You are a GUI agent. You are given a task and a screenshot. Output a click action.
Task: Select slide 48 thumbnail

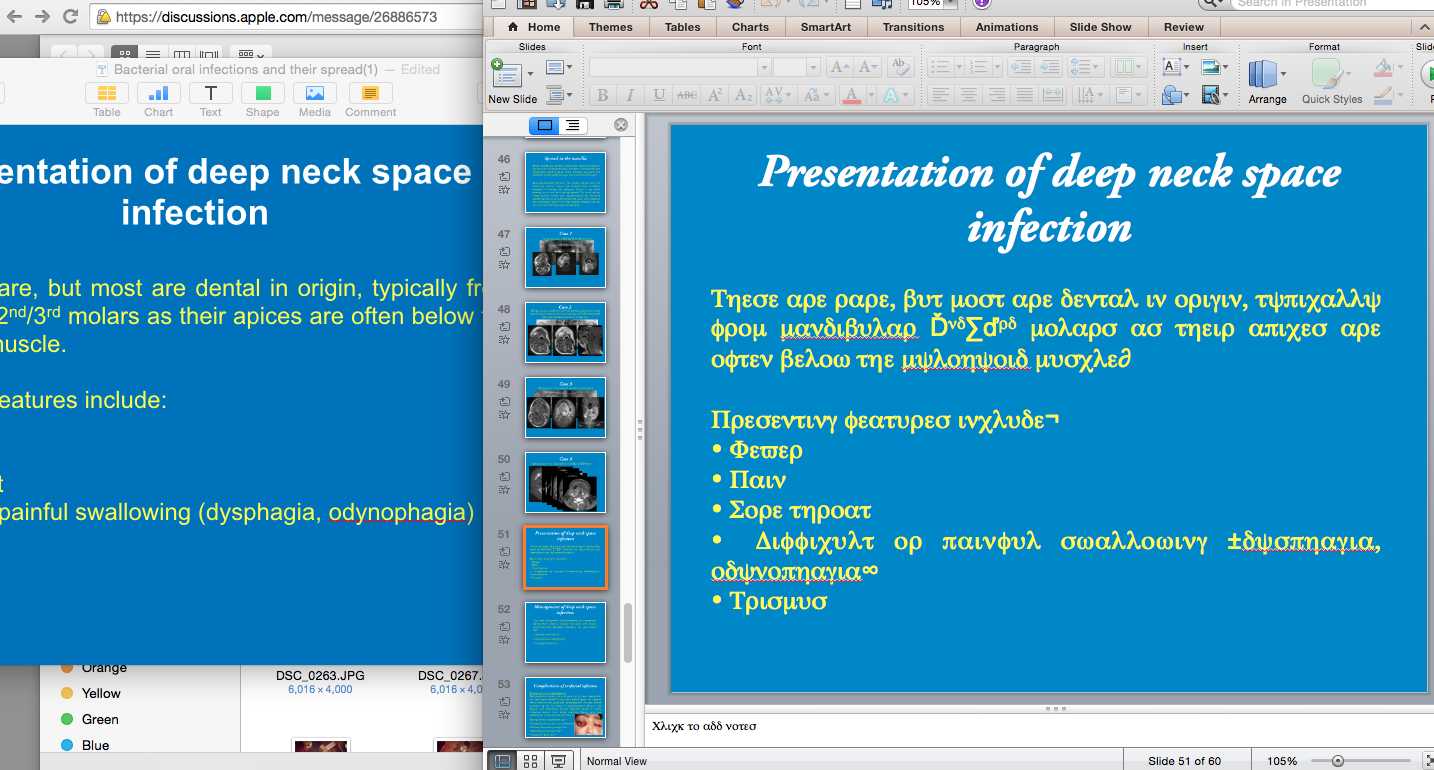click(x=565, y=332)
